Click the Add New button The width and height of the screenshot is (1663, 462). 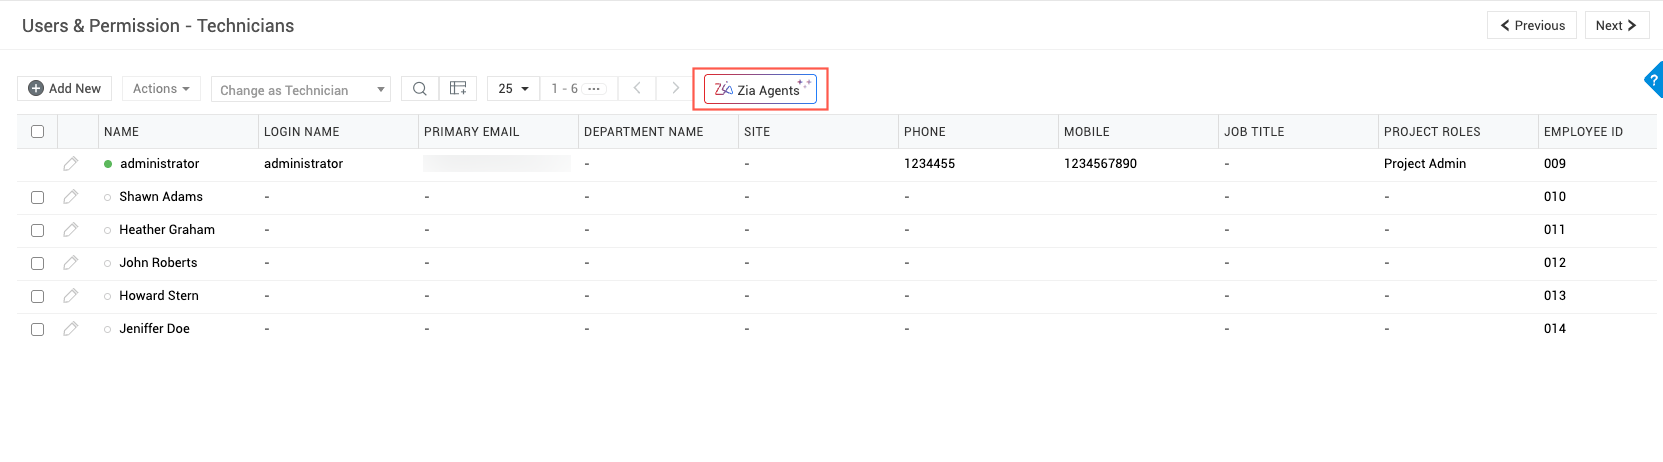click(65, 89)
